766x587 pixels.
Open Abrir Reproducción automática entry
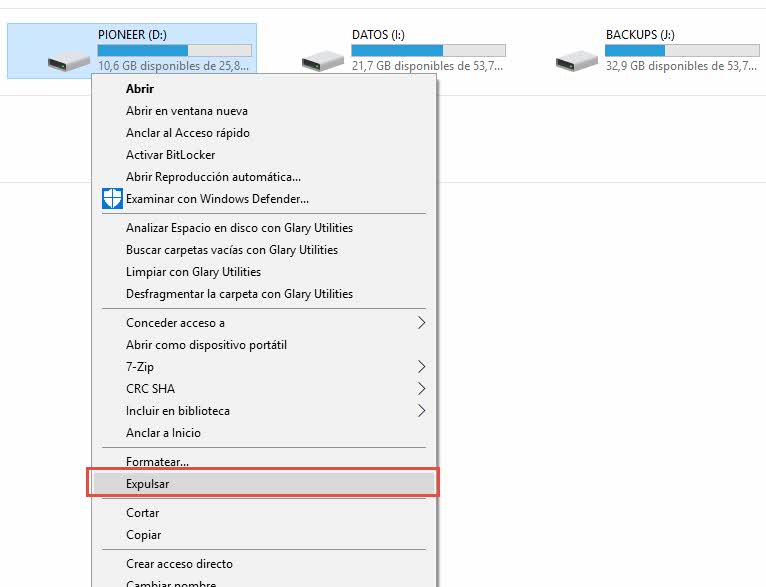coord(213,177)
